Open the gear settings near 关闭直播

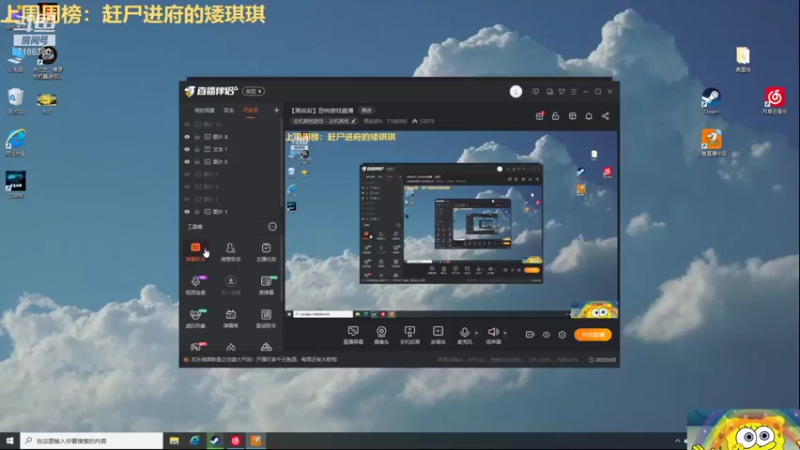562,335
